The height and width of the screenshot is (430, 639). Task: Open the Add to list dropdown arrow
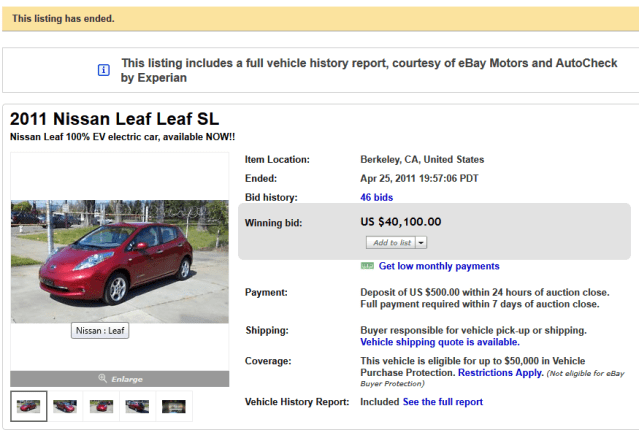(422, 242)
